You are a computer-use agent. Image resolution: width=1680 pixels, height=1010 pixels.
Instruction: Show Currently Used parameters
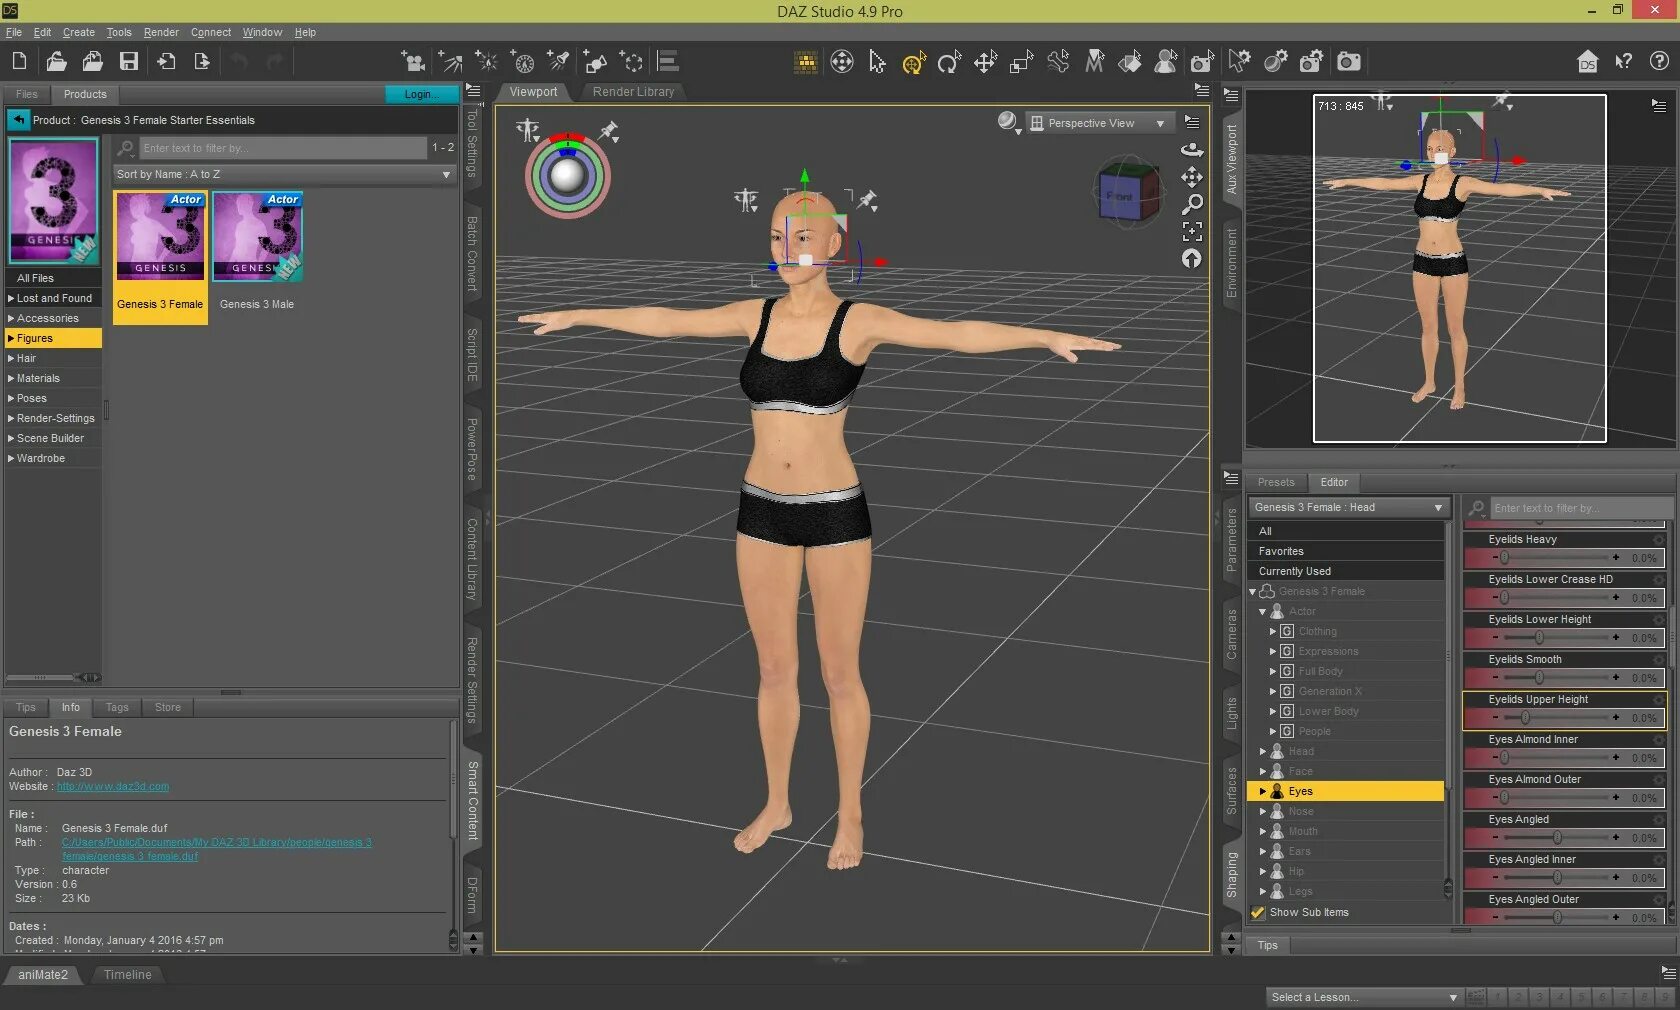(x=1346, y=571)
